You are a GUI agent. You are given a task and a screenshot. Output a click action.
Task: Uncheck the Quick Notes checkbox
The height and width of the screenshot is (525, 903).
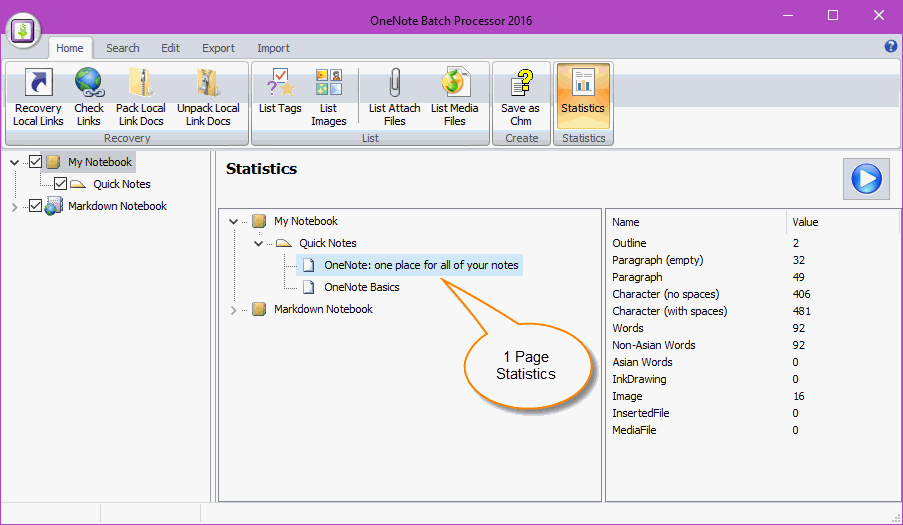tap(60, 184)
